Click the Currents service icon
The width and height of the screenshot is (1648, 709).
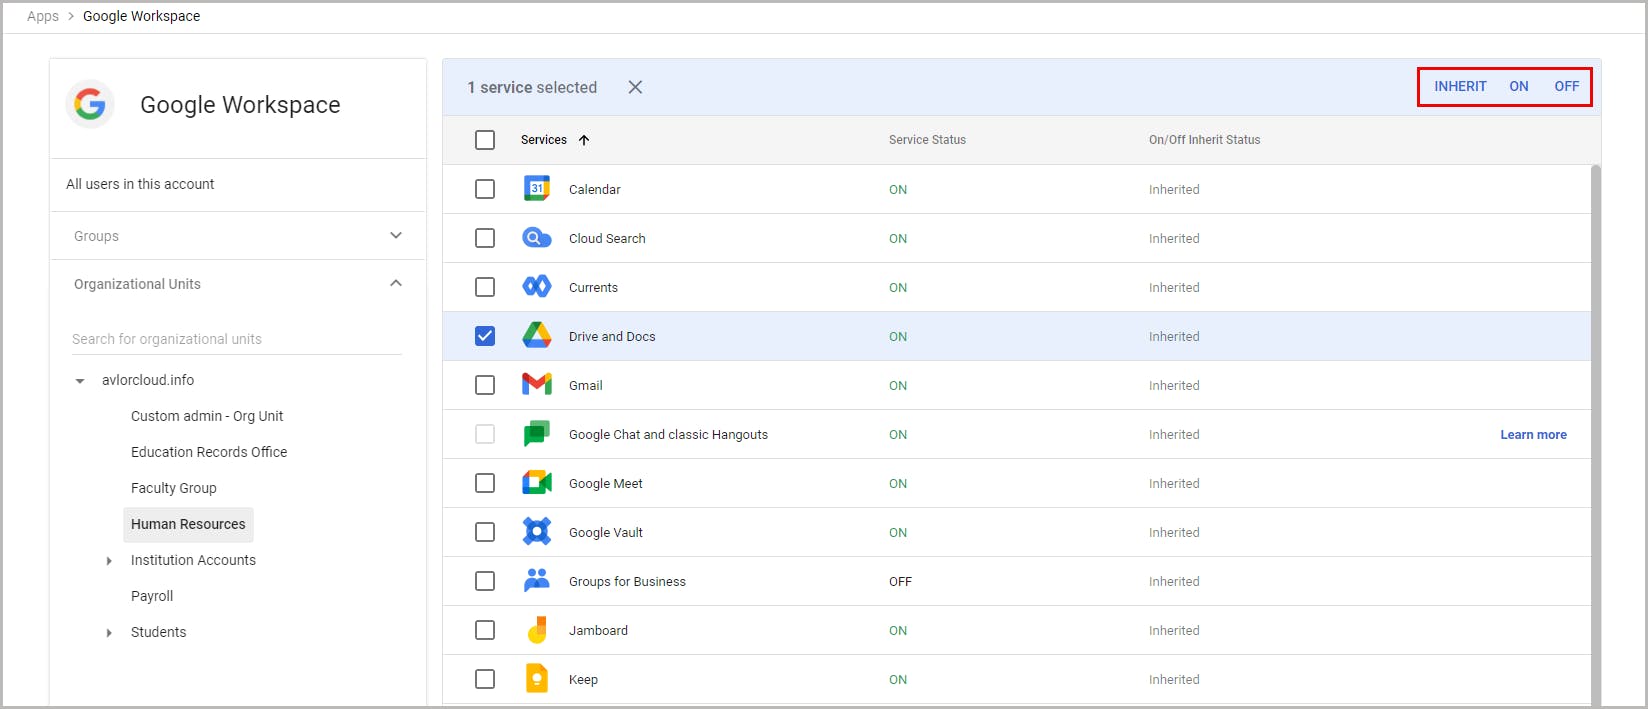click(x=537, y=287)
